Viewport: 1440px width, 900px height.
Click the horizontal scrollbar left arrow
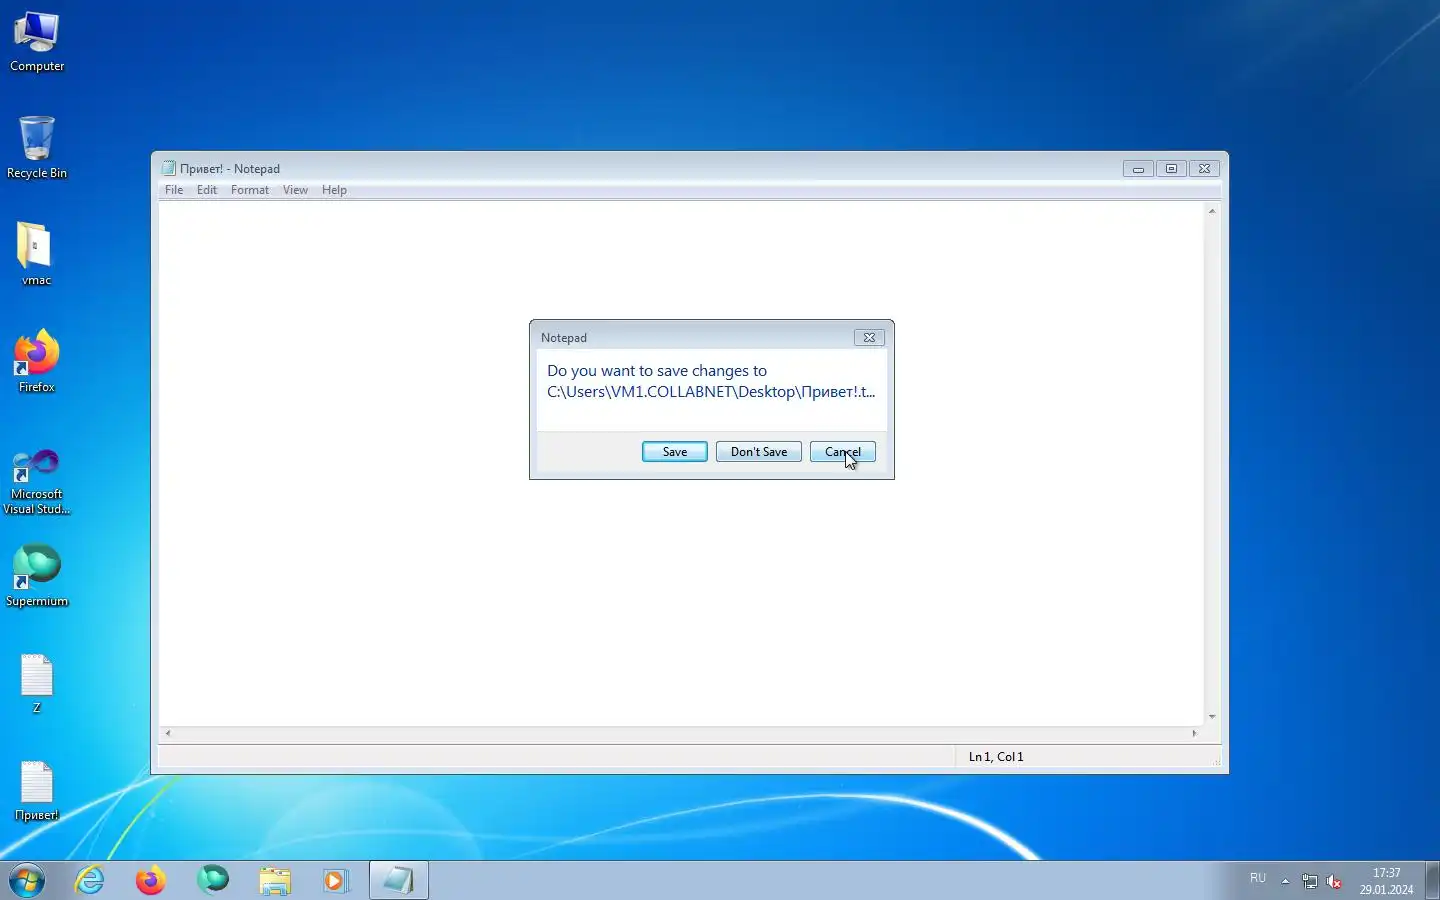[167, 733]
